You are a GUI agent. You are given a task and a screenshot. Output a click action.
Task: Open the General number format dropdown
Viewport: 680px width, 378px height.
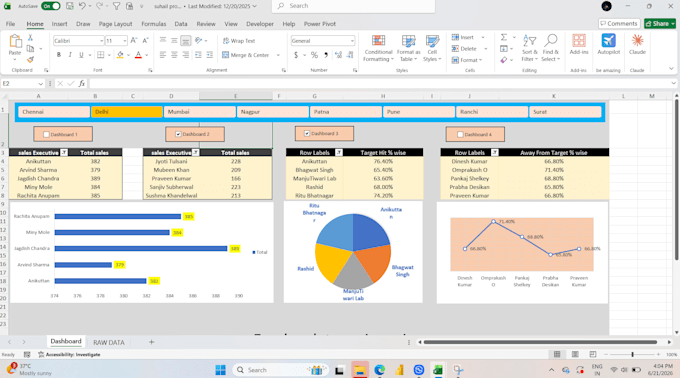352,41
